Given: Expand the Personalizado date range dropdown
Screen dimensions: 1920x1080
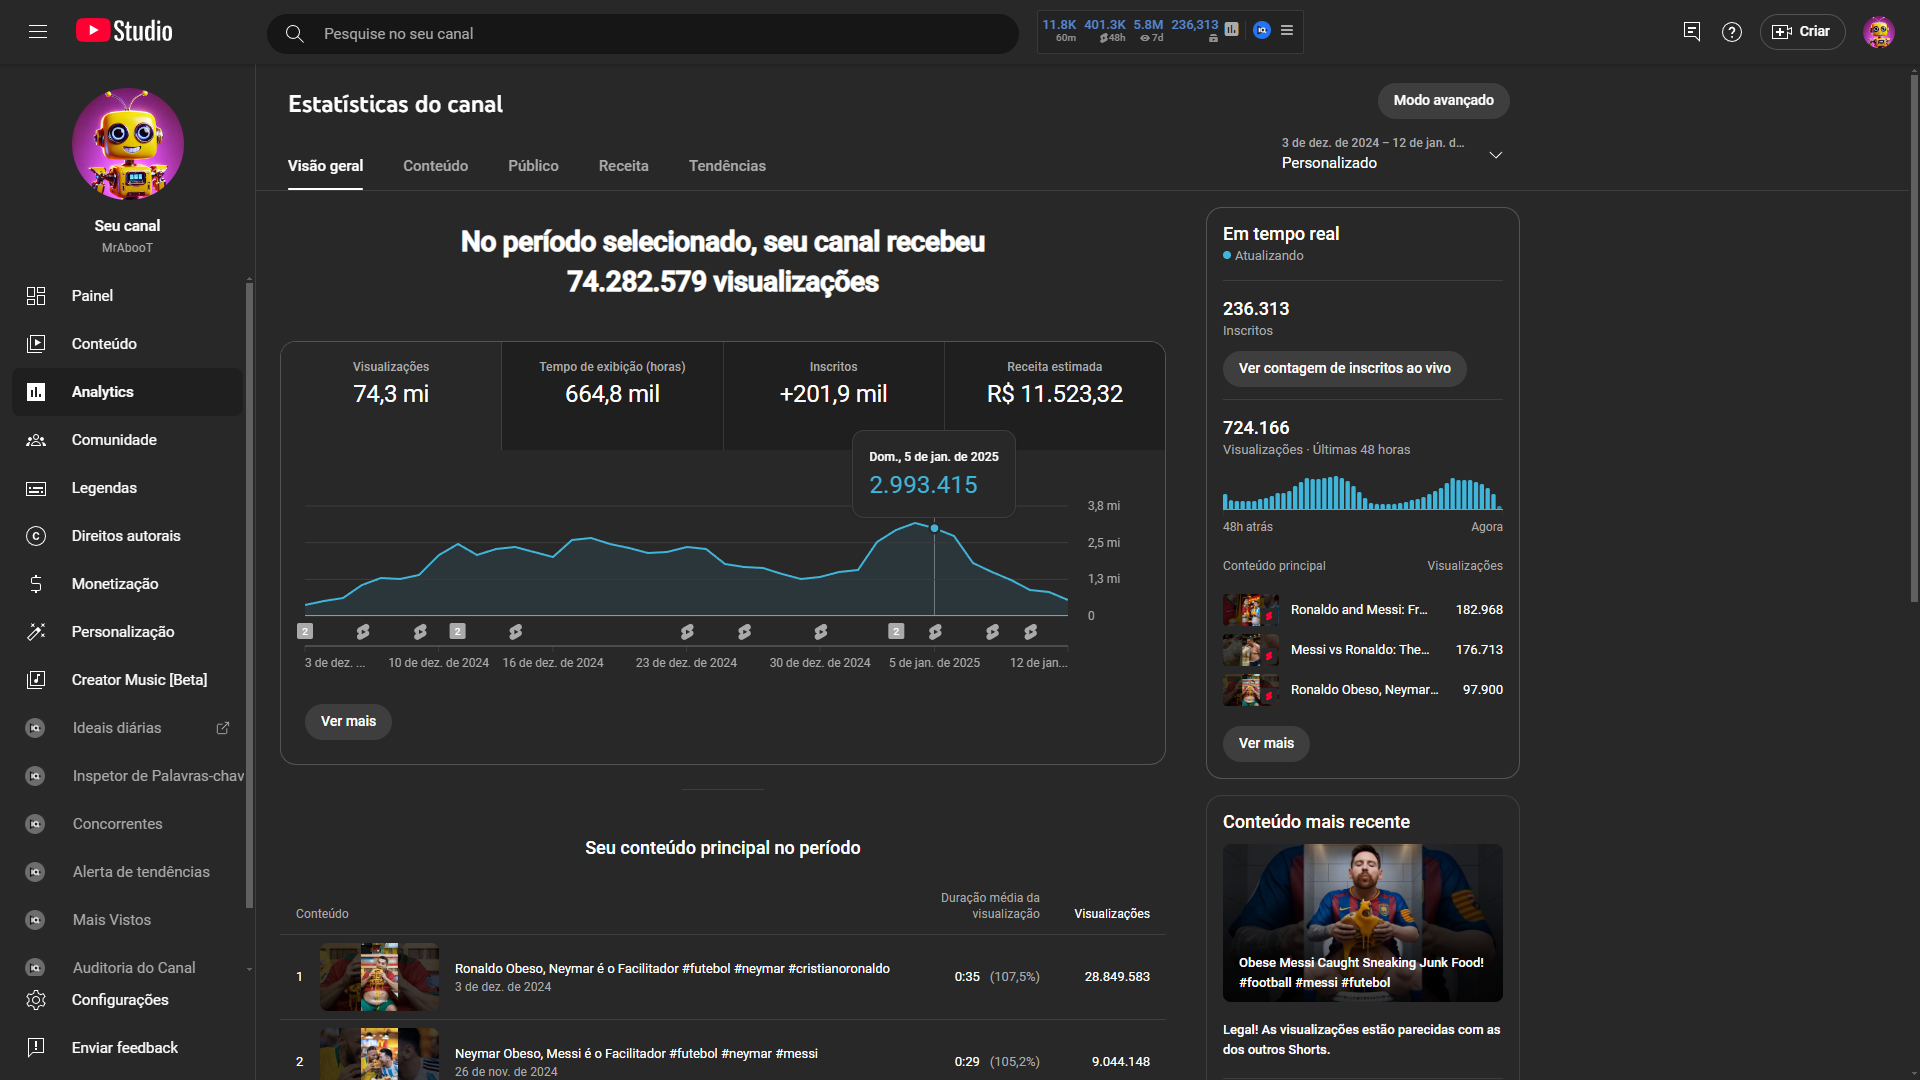Looking at the screenshot, I should 1495,155.
